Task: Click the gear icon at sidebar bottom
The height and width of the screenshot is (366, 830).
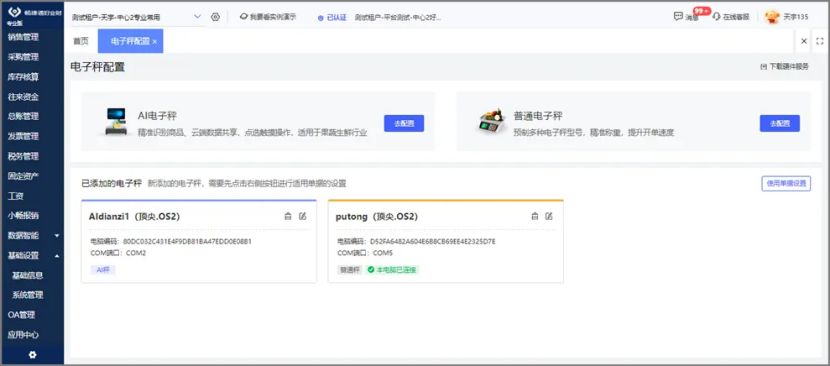Action: tap(32, 355)
